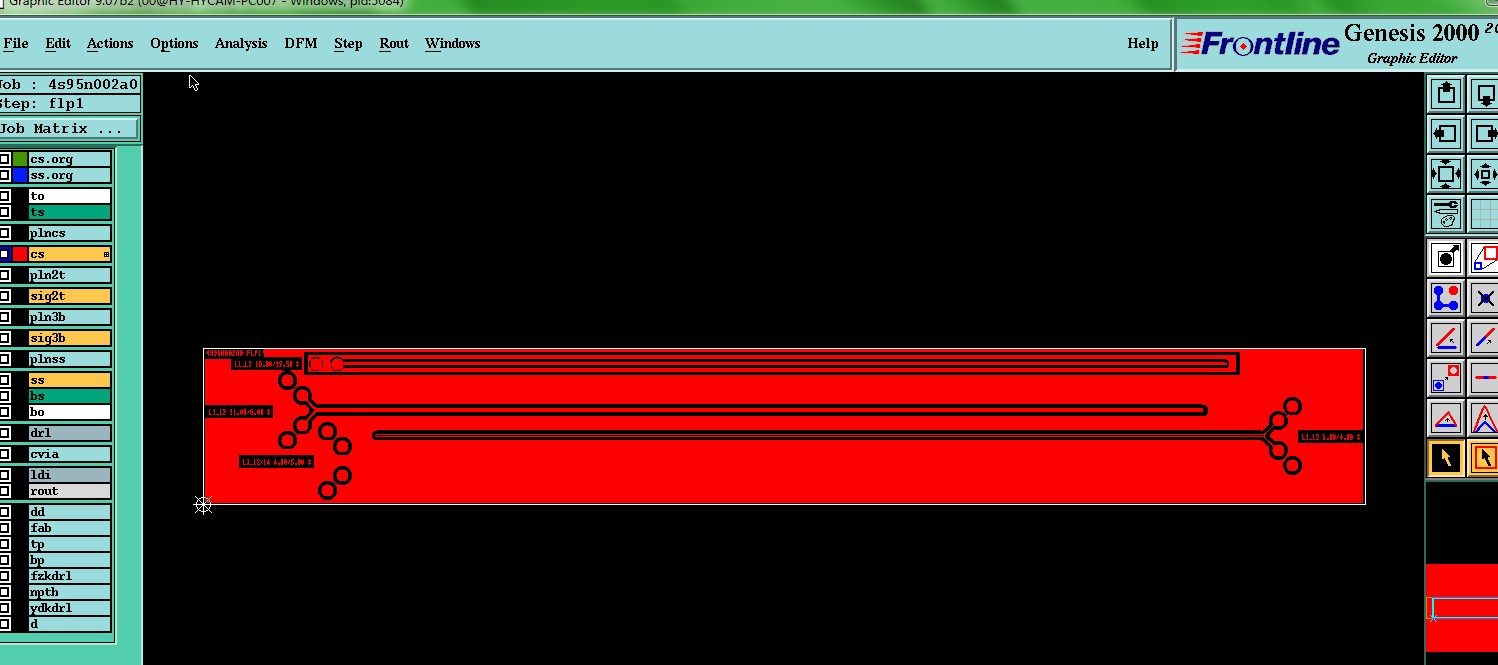Screen dimensions: 1498x665
Task: Select the red-blue diagonal line tool
Action: click(1484, 338)
